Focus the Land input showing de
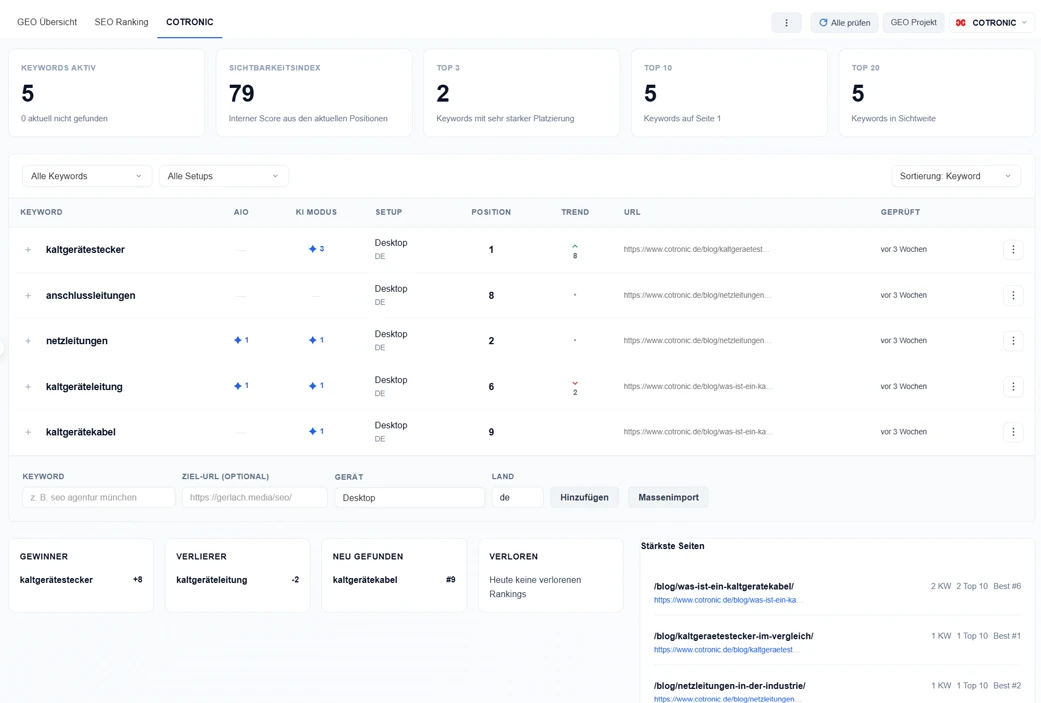Viewport: 1041px width, 703px height. [x=517, y=497]
